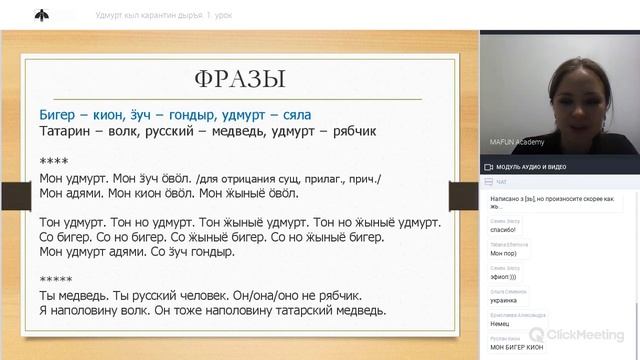Click the МОДУЛЬ АУДИО И ВИДЕО header label
The image size is (640, 360).
click(531, 167)
